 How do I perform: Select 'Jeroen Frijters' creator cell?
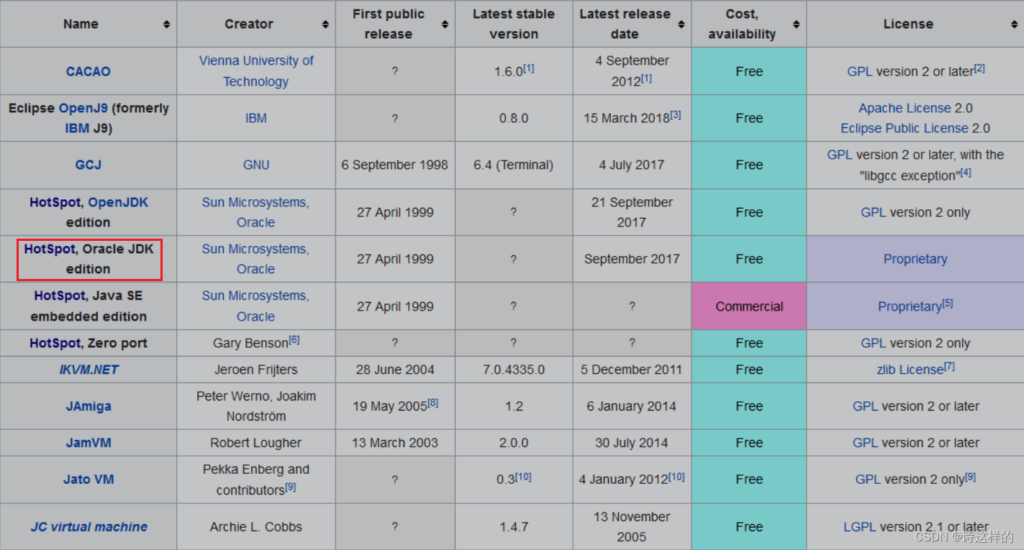[256, 370]
